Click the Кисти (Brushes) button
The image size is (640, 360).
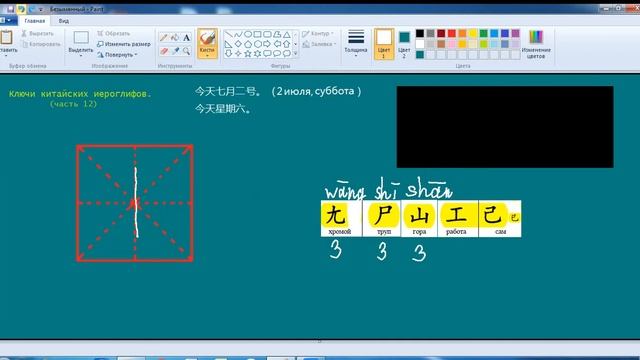point(207,43)
